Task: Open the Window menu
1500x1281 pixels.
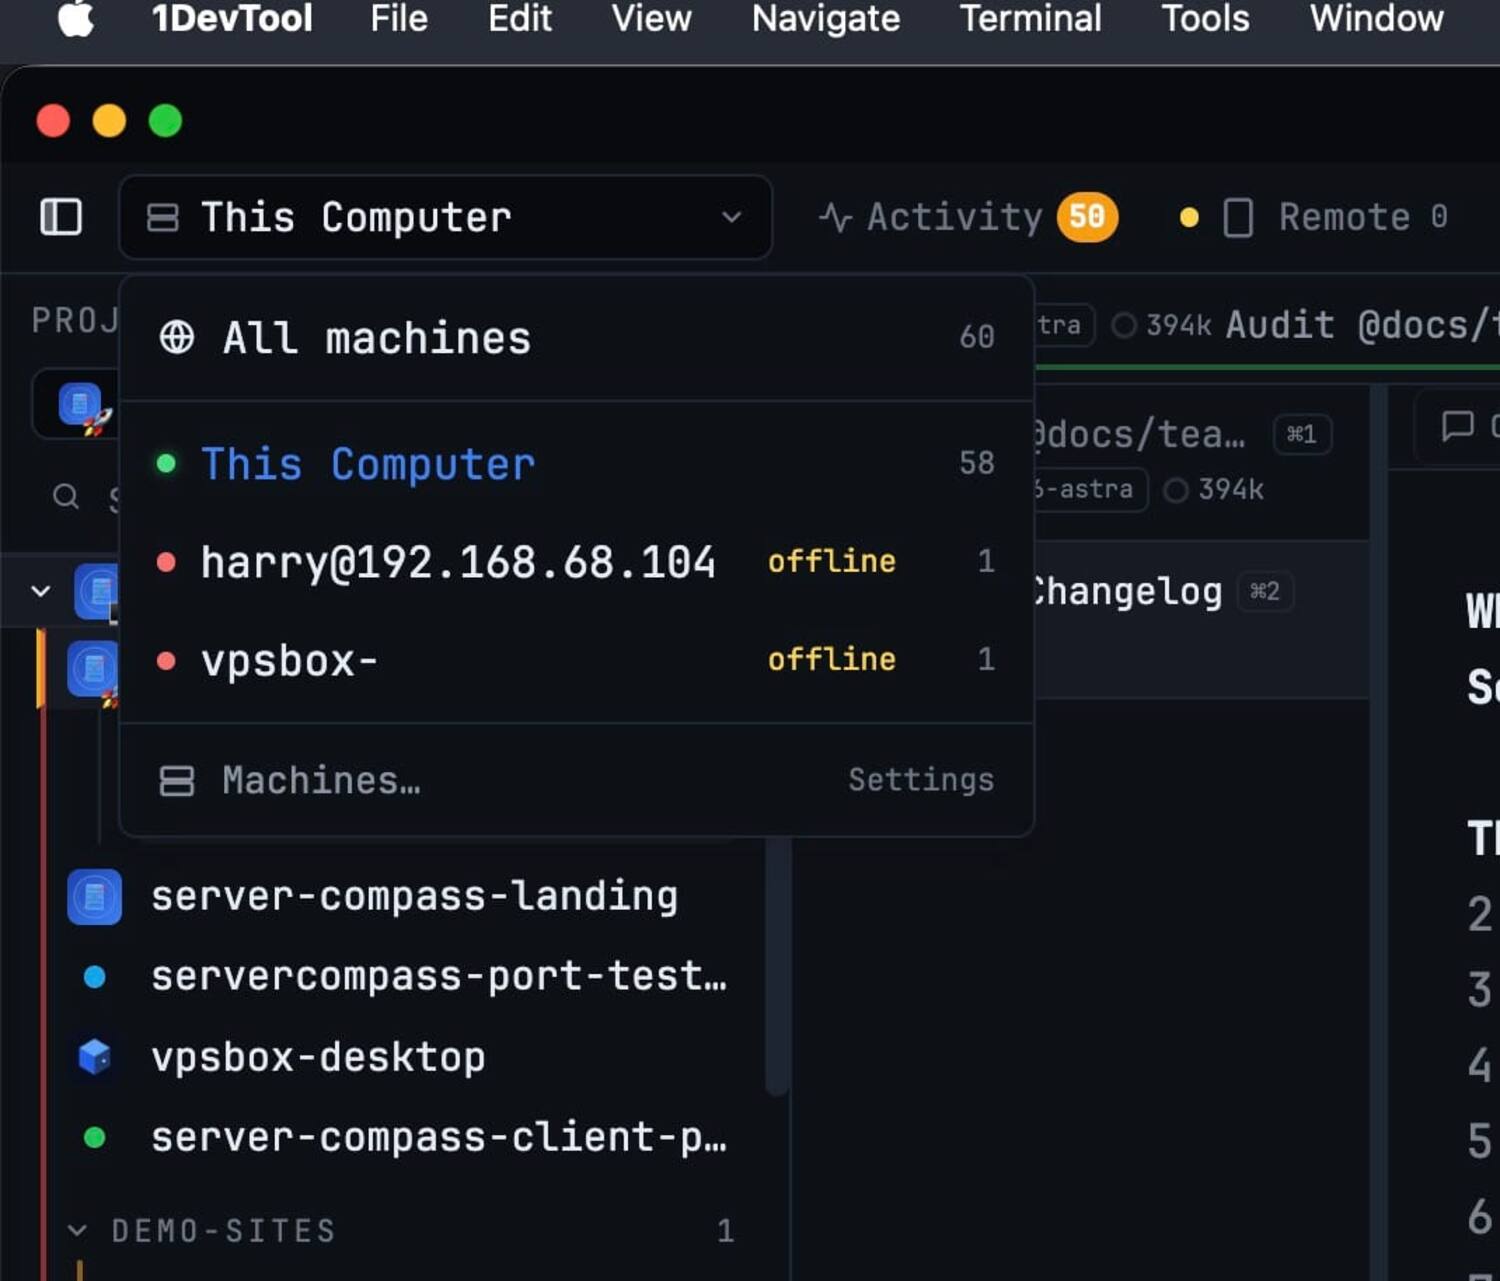Action: 1377,19
